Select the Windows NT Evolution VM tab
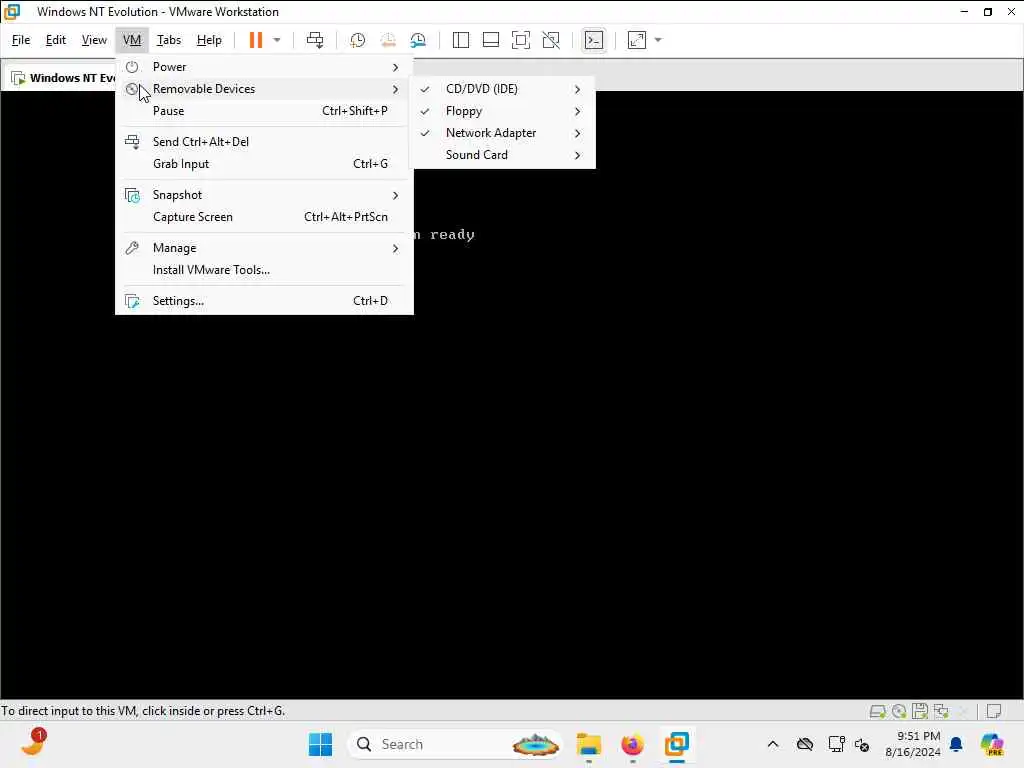1024x768 pixels. coord(63,78)
